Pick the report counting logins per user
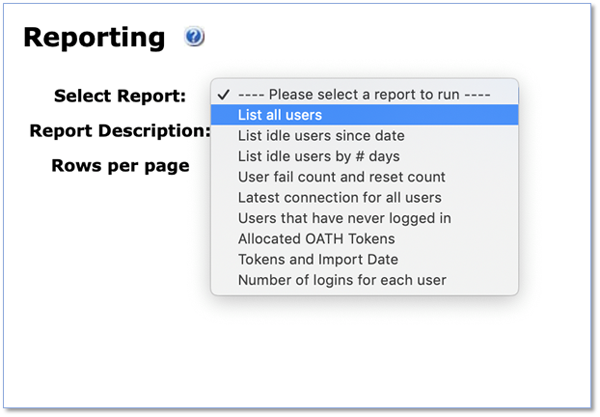Viewport: 600px width, 417px height. [x=364, y=280]
